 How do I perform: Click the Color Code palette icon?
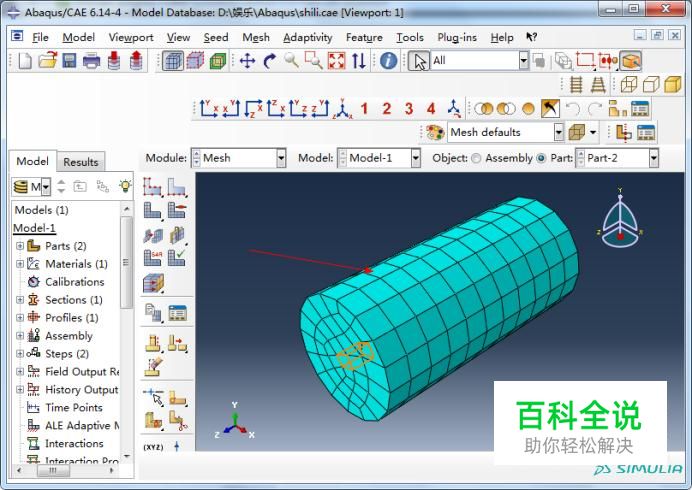coord(435,132)
